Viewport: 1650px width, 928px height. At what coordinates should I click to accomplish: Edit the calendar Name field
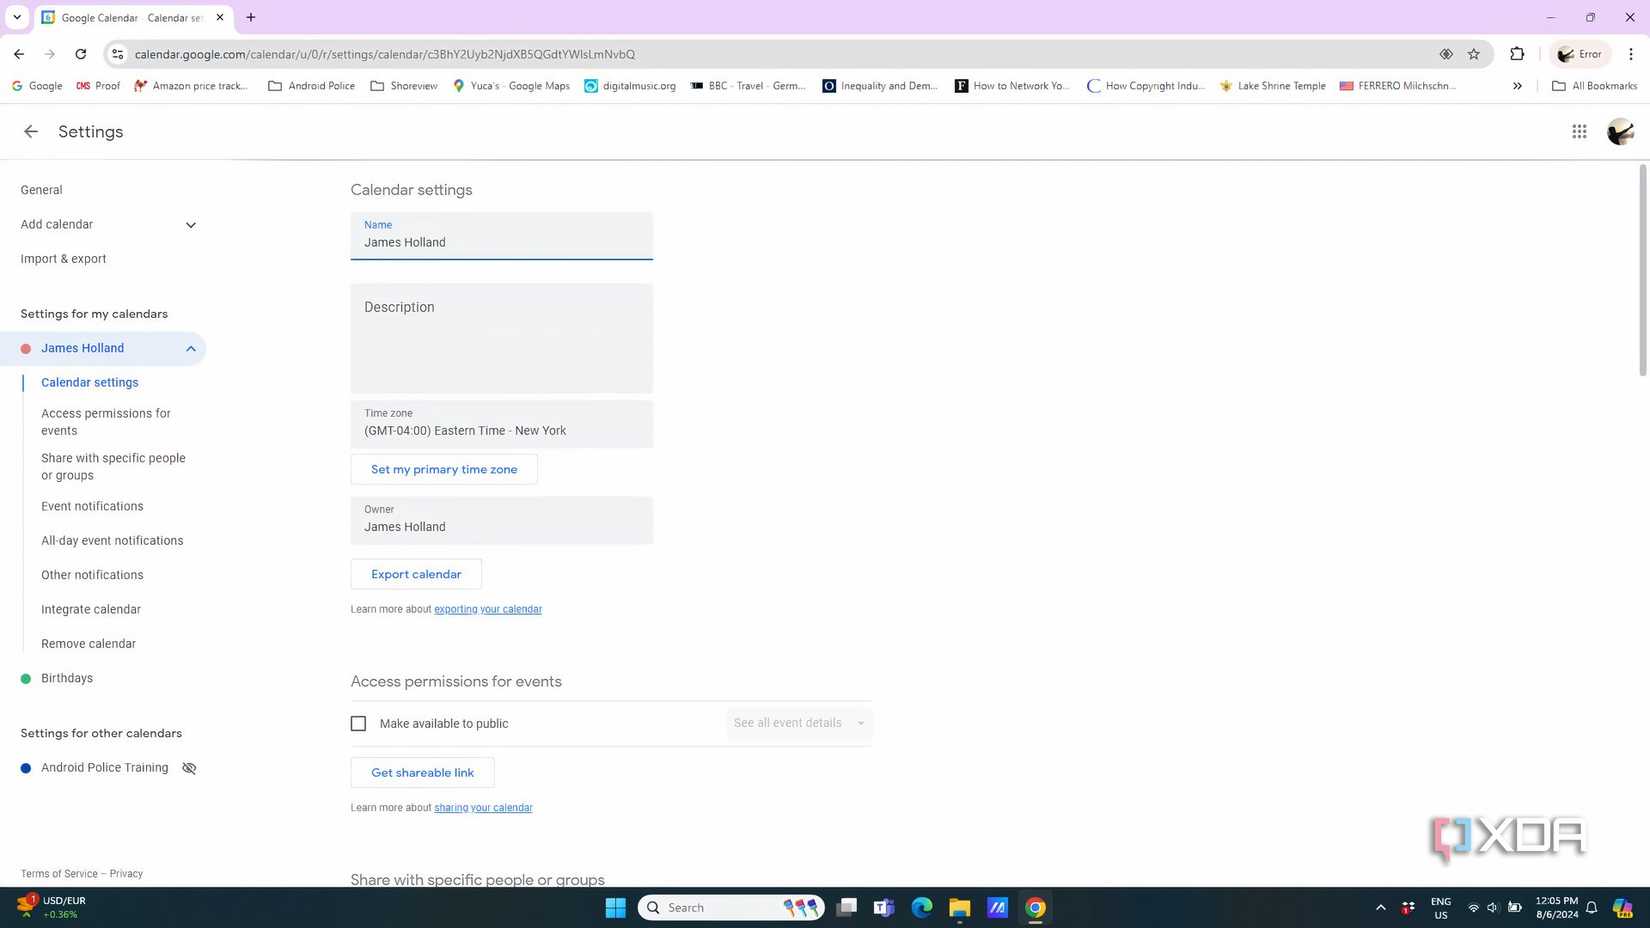coord(501,236)
